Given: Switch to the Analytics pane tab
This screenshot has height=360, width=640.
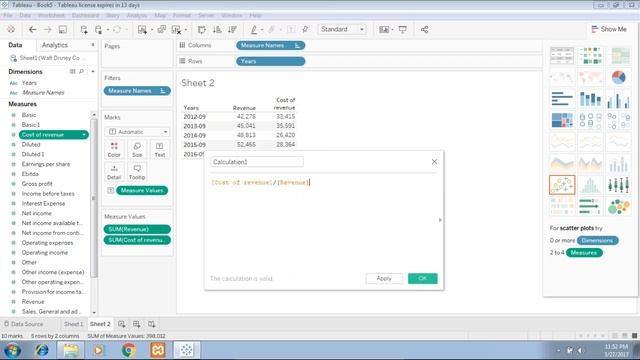Looking at the screenshot, I should (x=55, y=45).
